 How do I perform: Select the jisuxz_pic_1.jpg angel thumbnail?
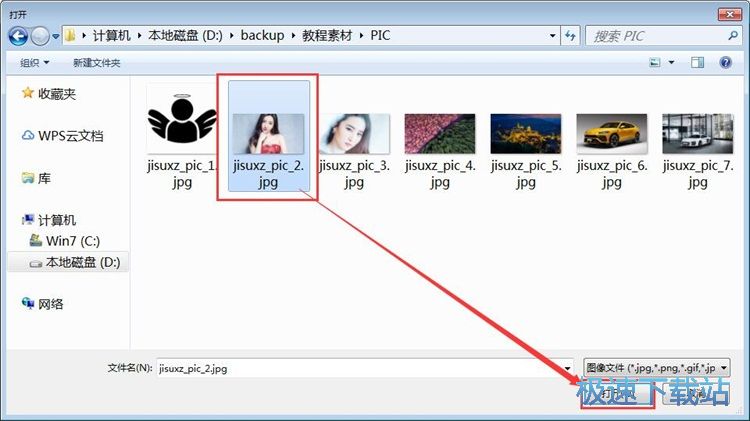click(182, 119)
